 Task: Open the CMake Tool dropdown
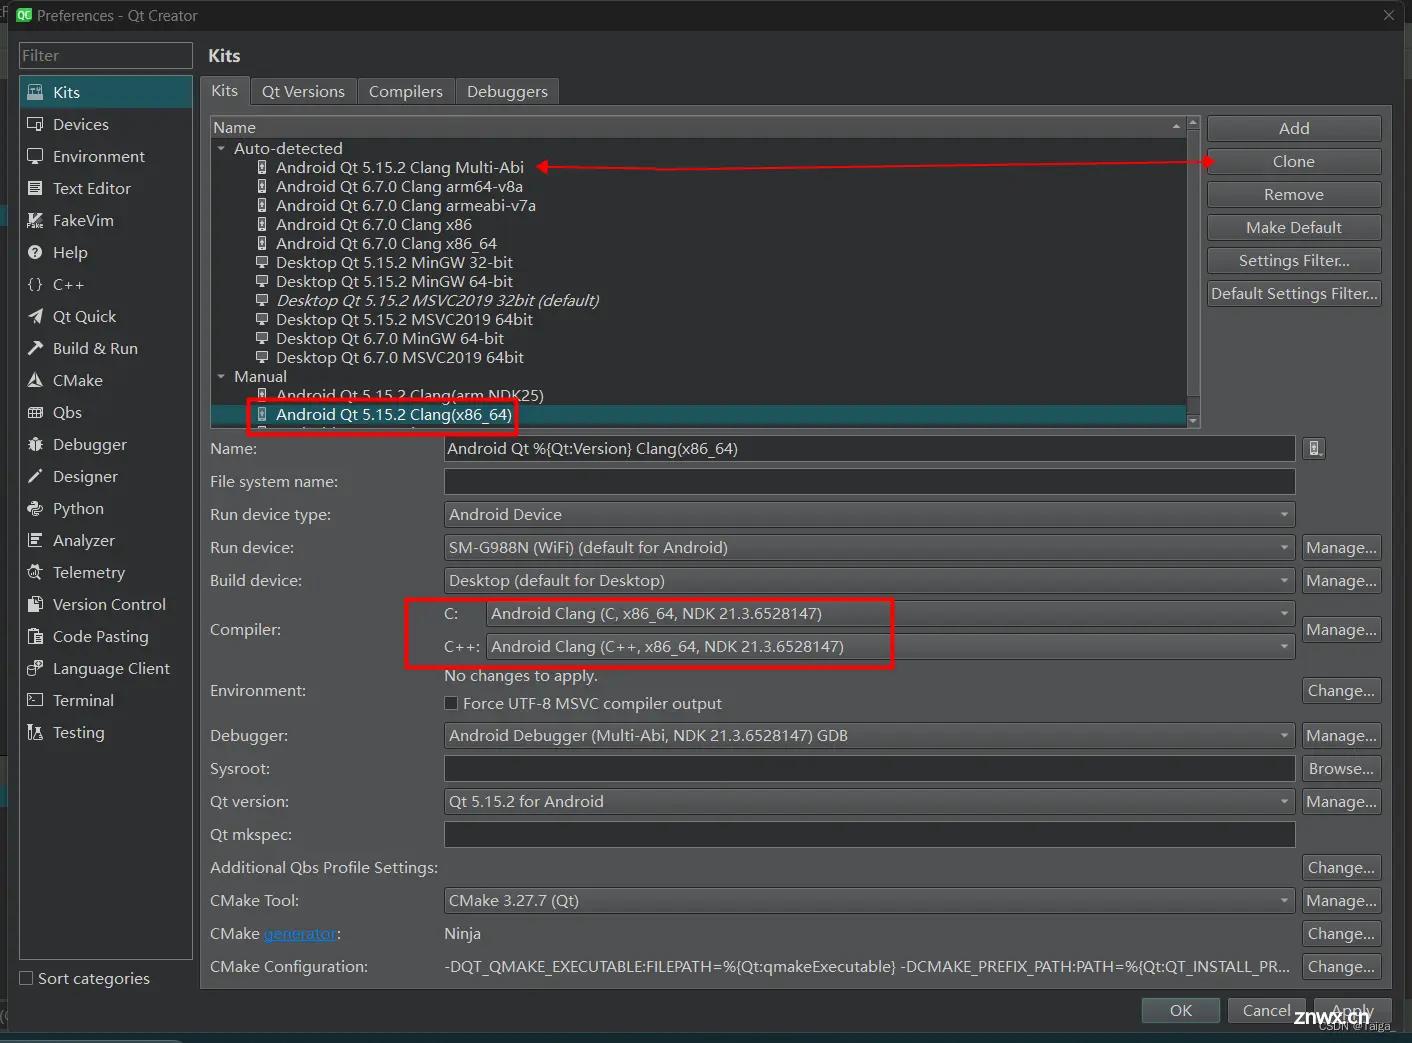point(869,900)
